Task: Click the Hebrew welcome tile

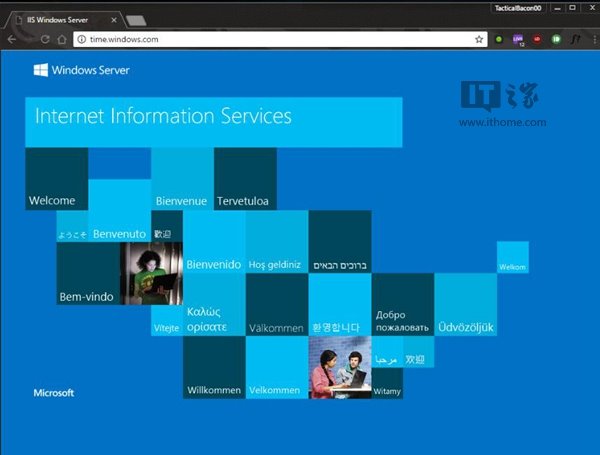Action: (x=340, y=241)
